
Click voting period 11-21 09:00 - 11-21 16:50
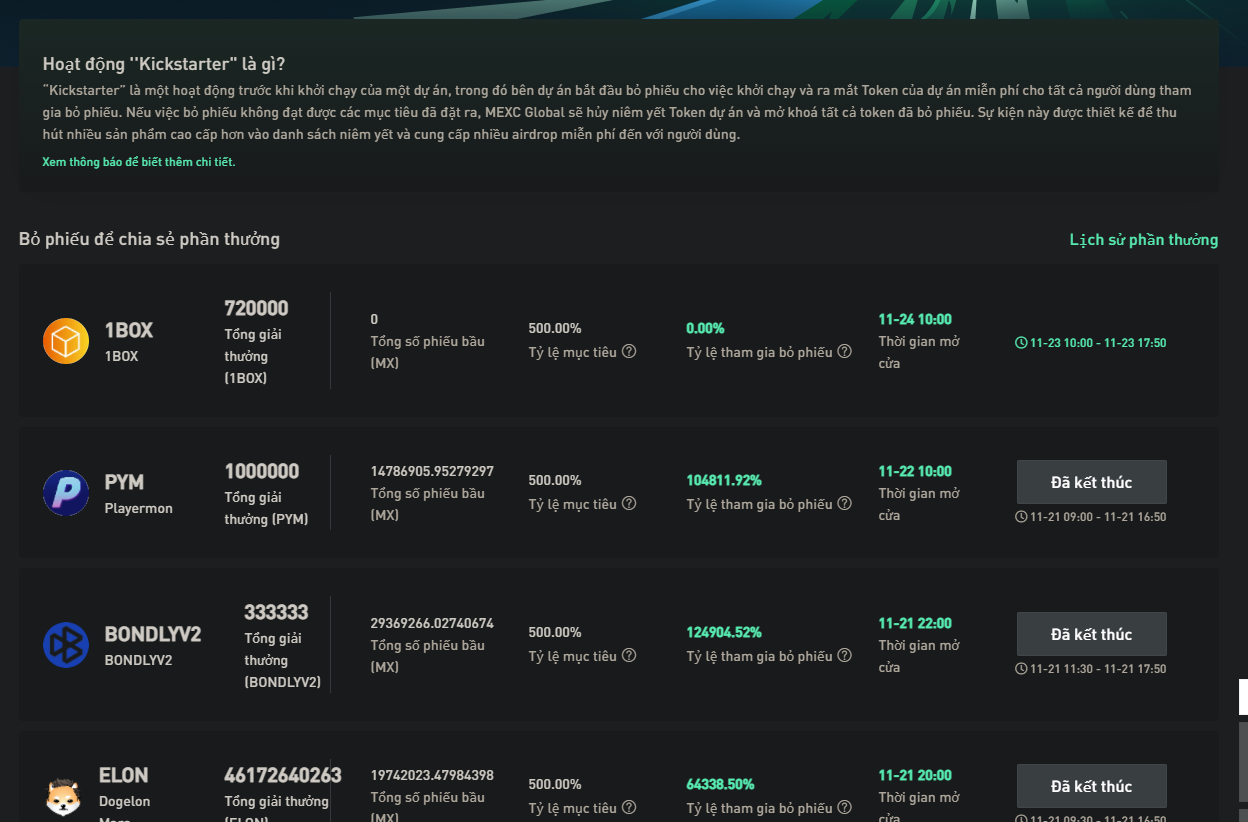click(x=1098, y=517)
